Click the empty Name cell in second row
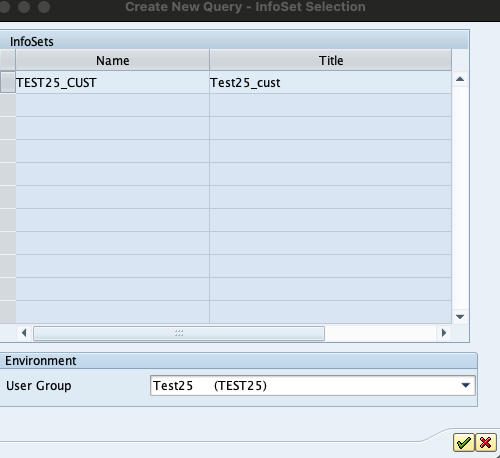This screenshot has width=500, height=458. 113,105
